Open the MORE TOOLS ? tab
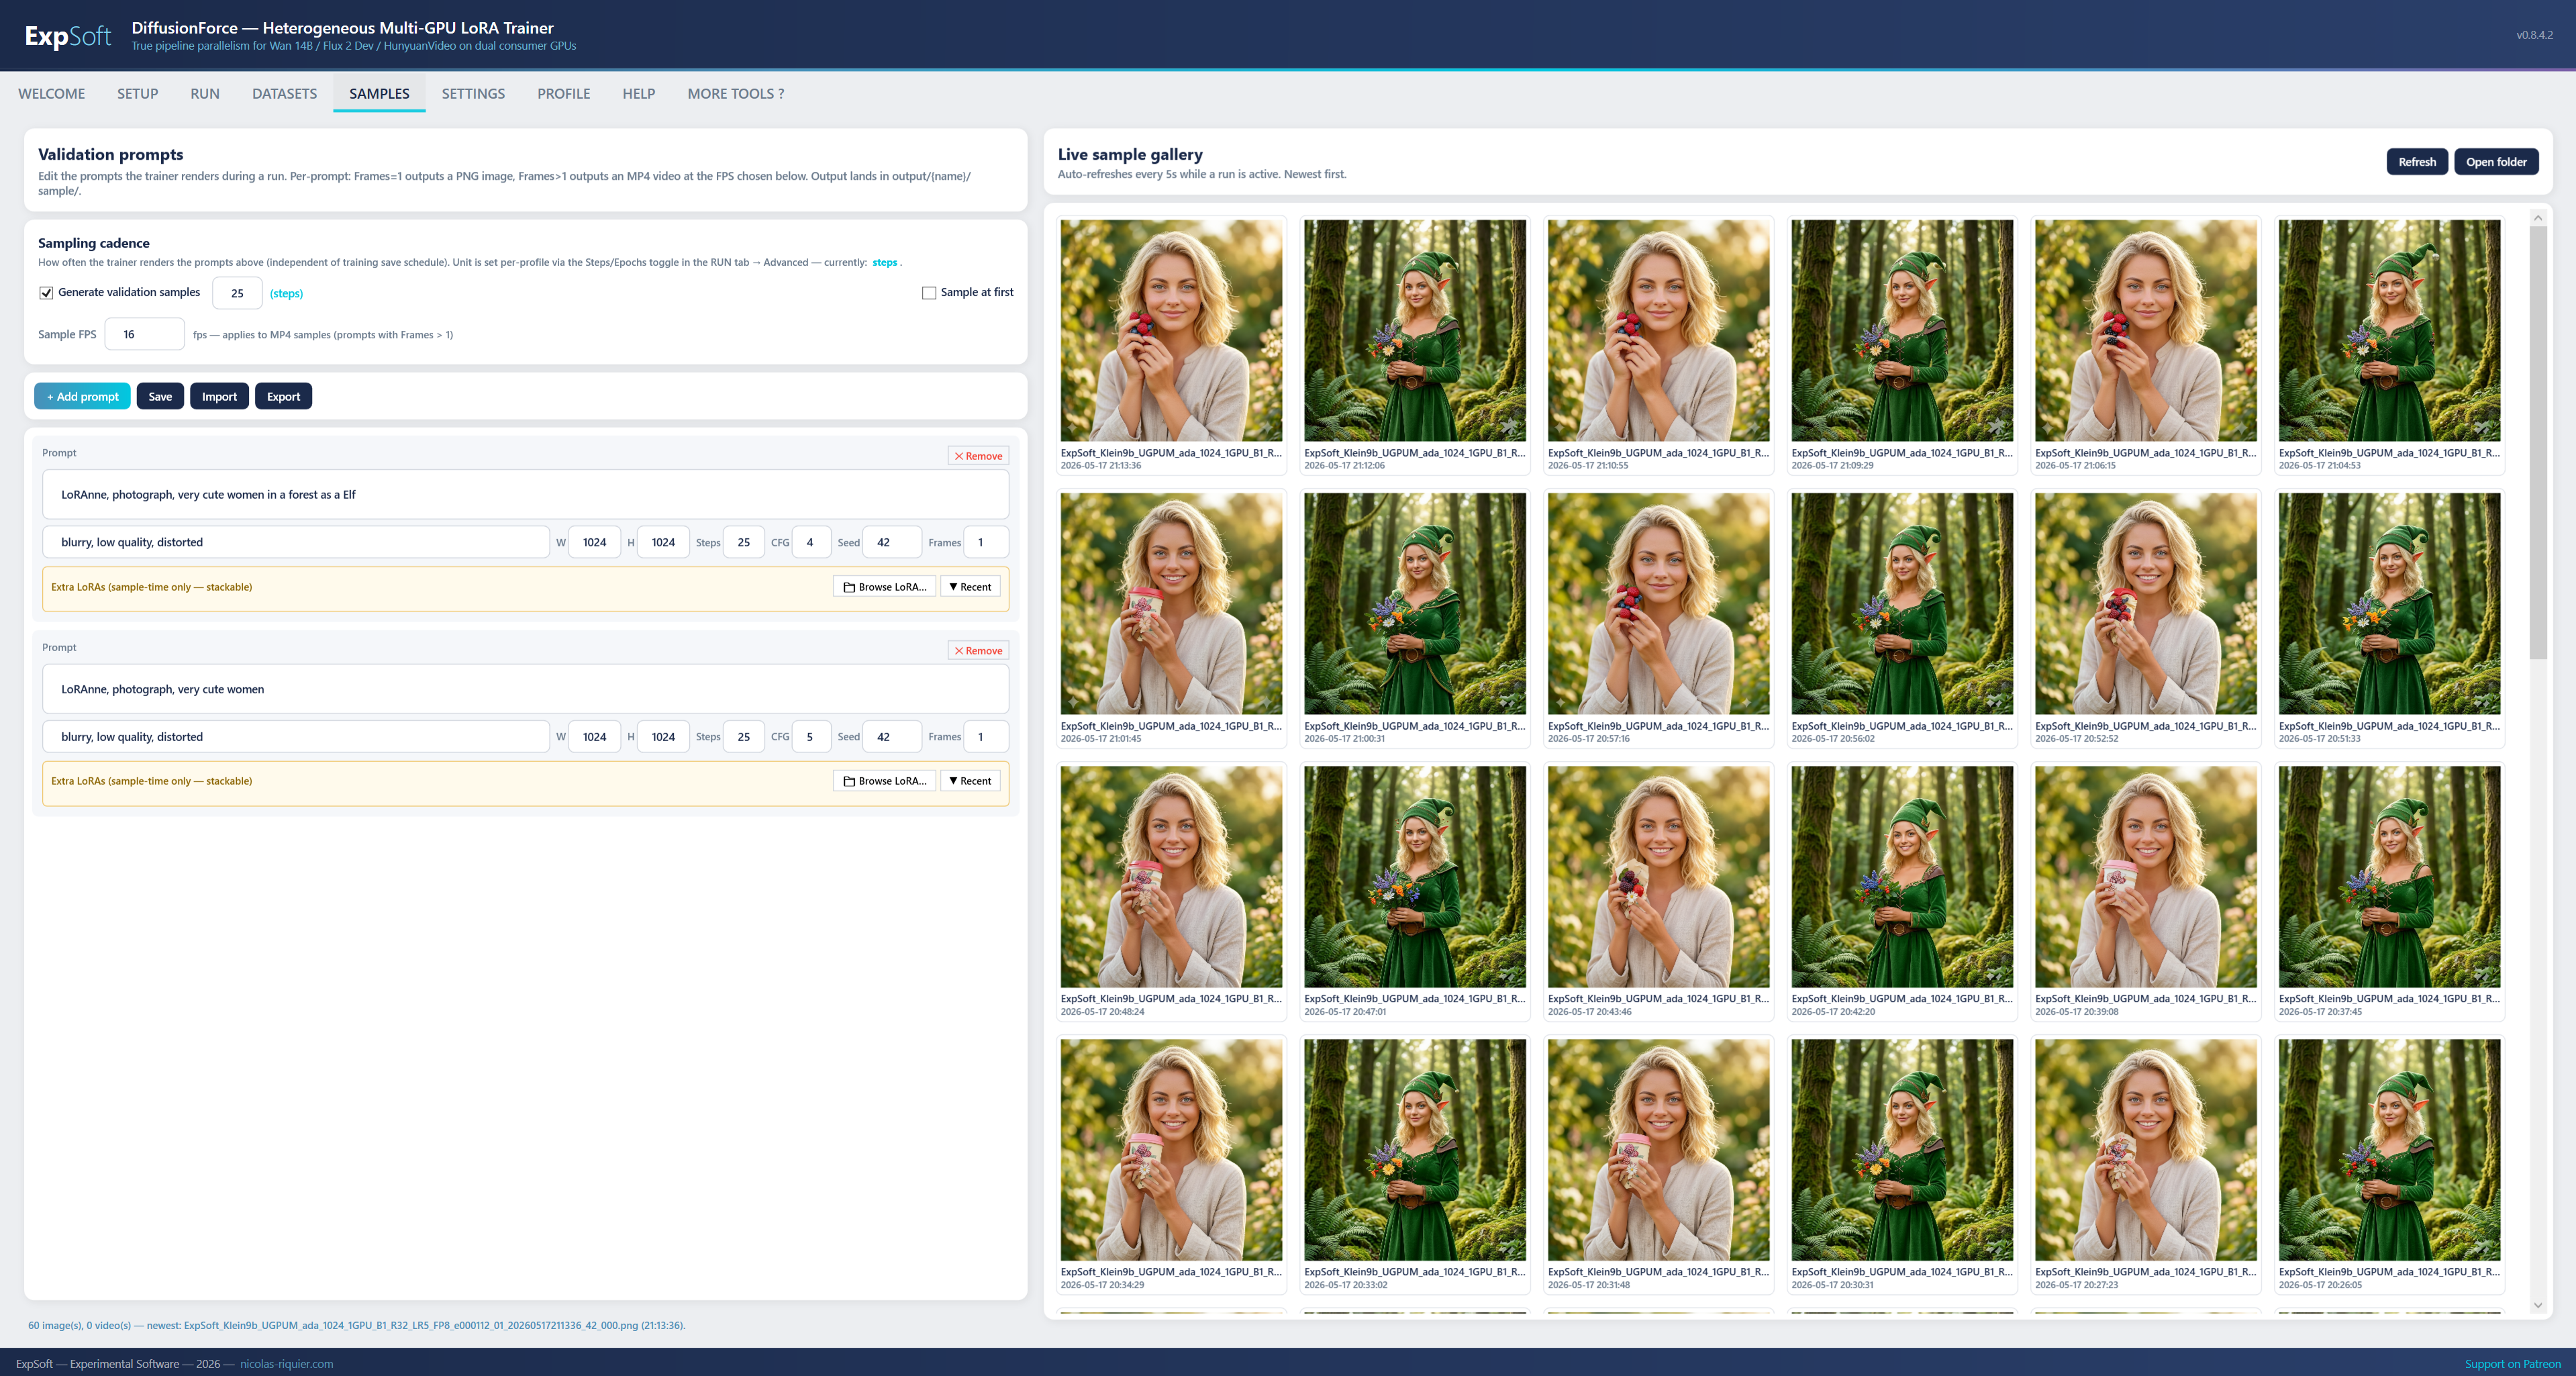The height and width of the screenshot is (1376, 2576). [735, 93]
